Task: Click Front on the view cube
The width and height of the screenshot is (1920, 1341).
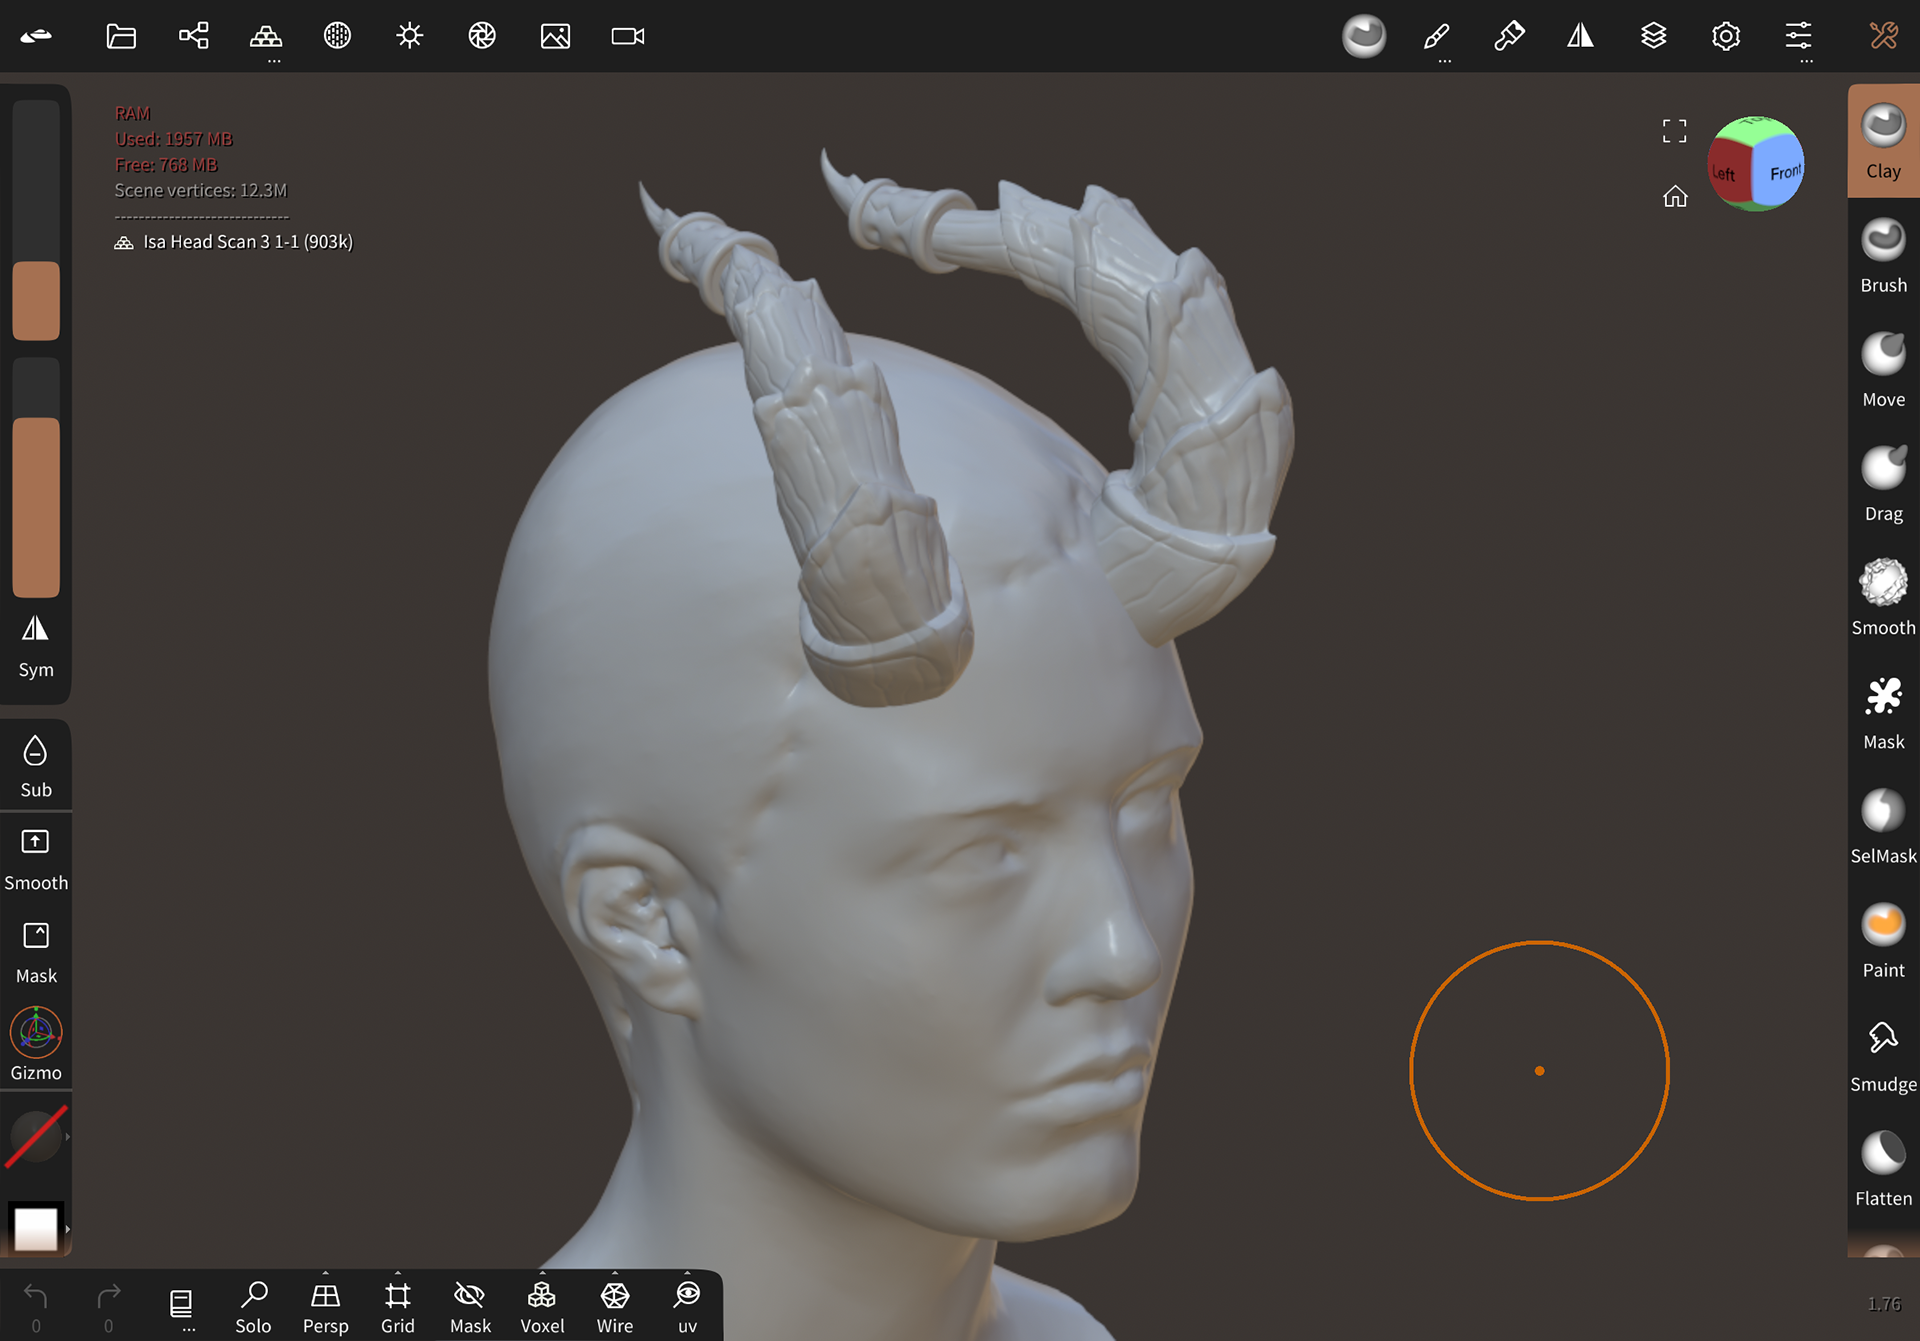Action: tap(1784, 172)
